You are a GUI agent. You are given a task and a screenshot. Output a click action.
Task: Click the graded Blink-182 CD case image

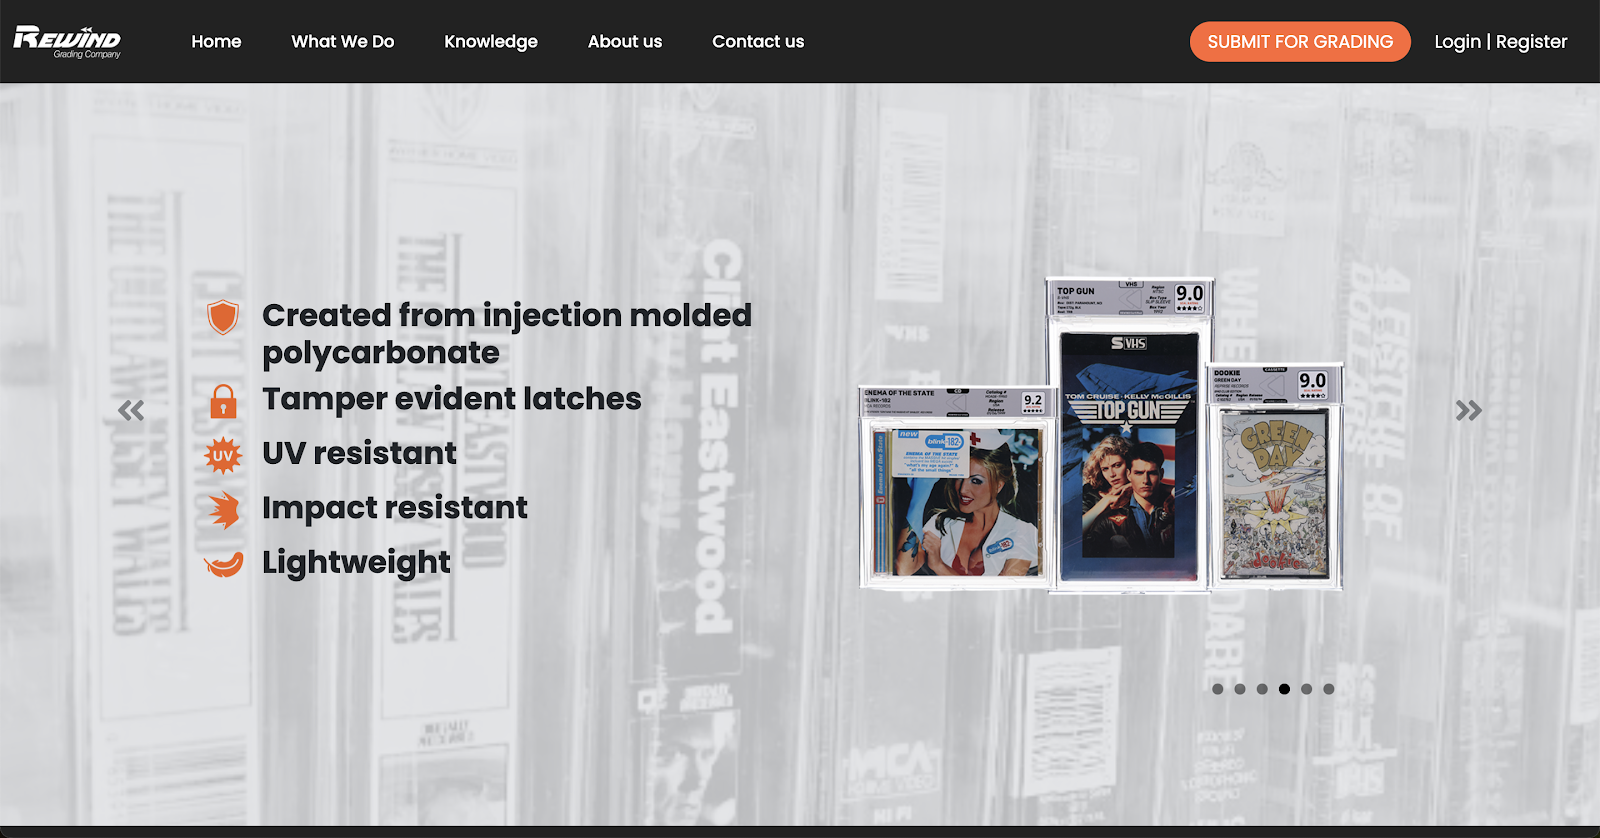pyautogui.click(x=955, y=487)
